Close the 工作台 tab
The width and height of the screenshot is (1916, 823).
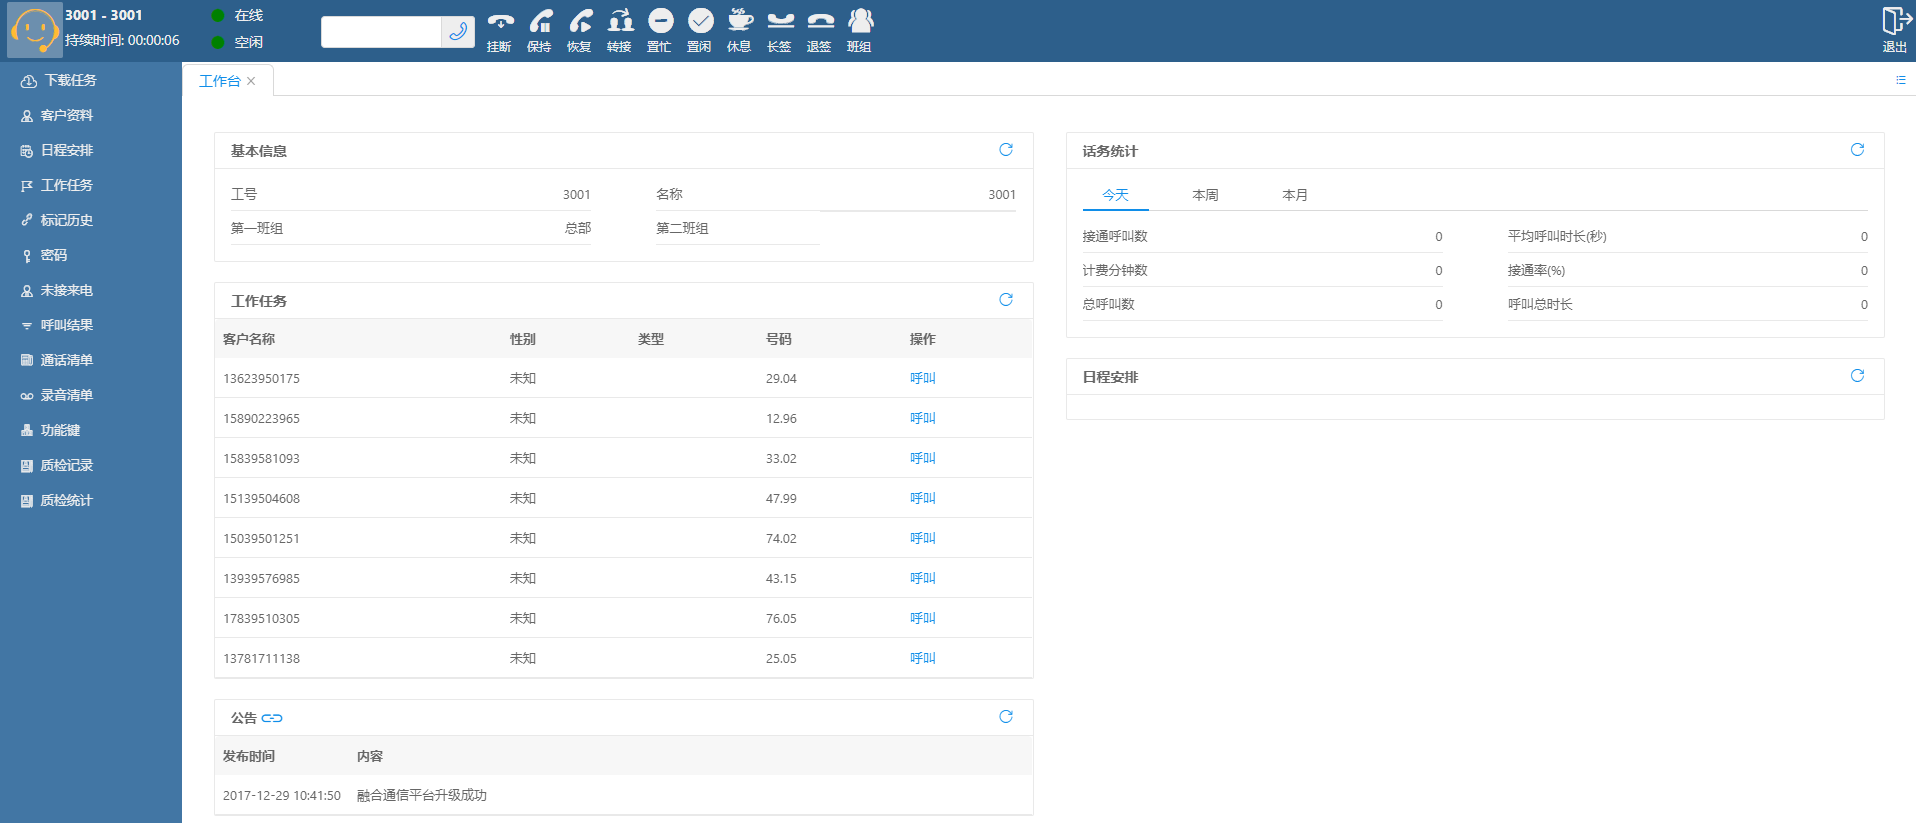tap(251, 81)
